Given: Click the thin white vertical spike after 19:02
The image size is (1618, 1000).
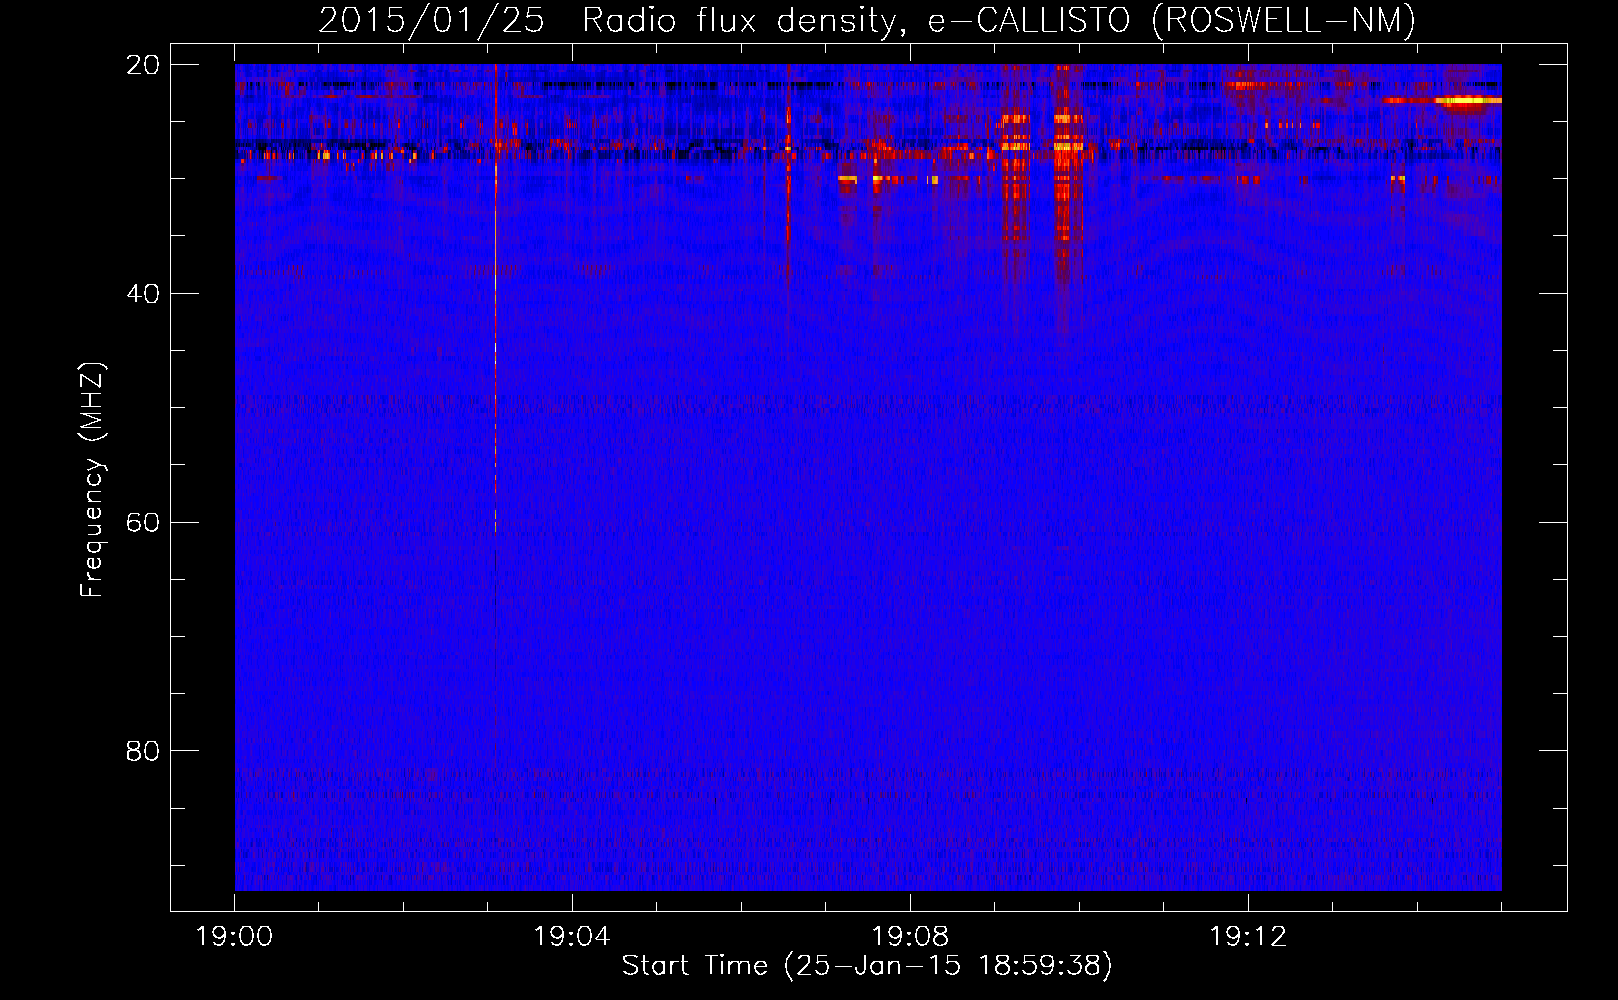Looking at the screenshot, I should point(495,300).
